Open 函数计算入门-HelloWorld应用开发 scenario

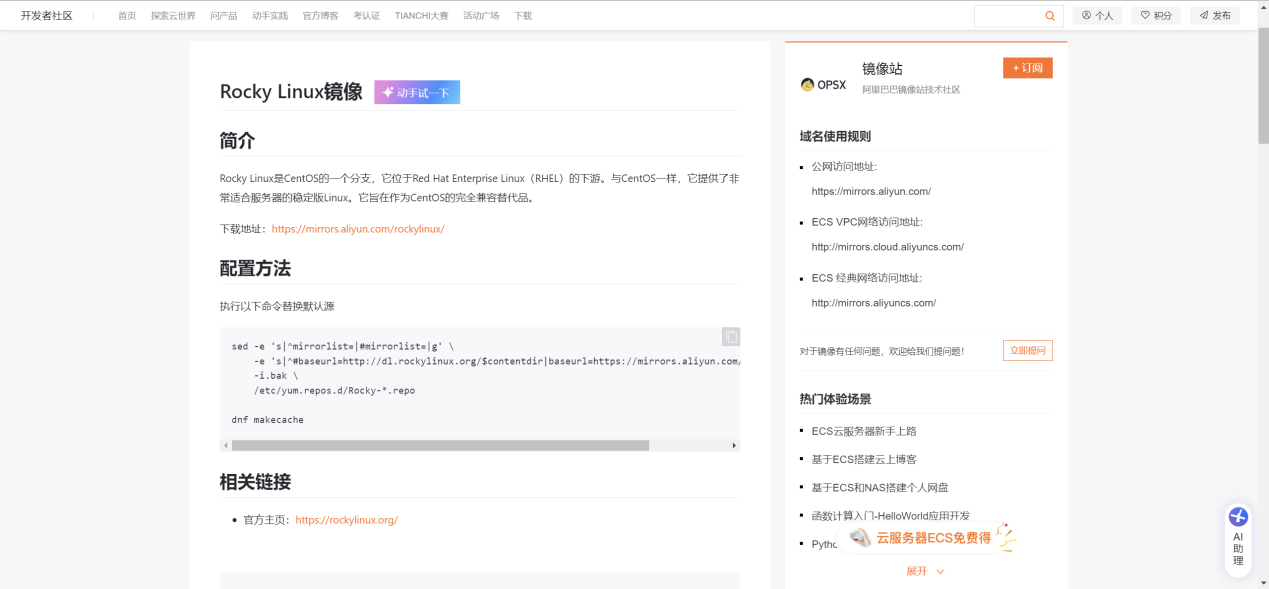[890, 515]
